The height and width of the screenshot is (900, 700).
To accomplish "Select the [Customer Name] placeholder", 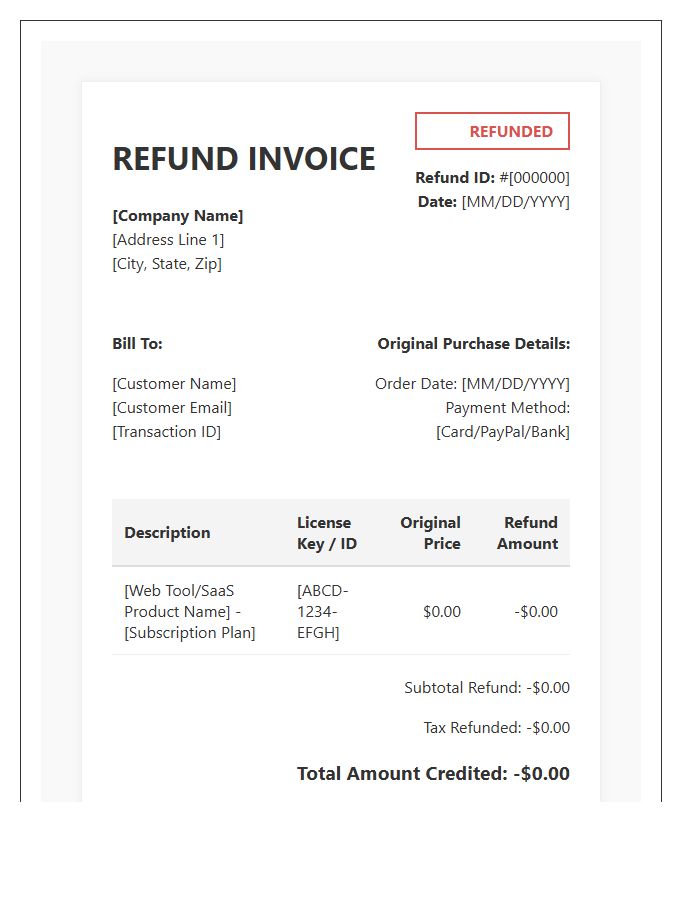I will point(174,383).
